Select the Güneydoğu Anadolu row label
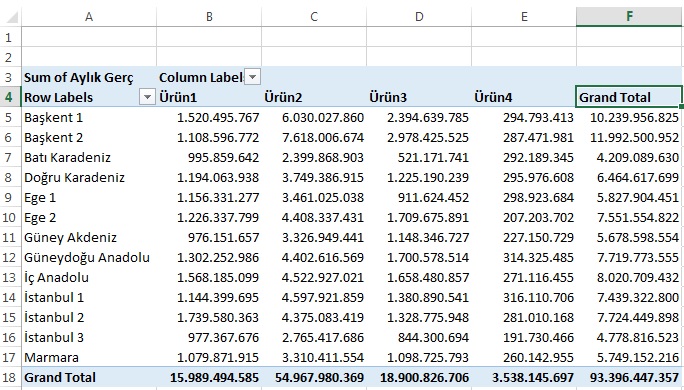Screen dimensions: 684x390 click(x=89, y=257)
